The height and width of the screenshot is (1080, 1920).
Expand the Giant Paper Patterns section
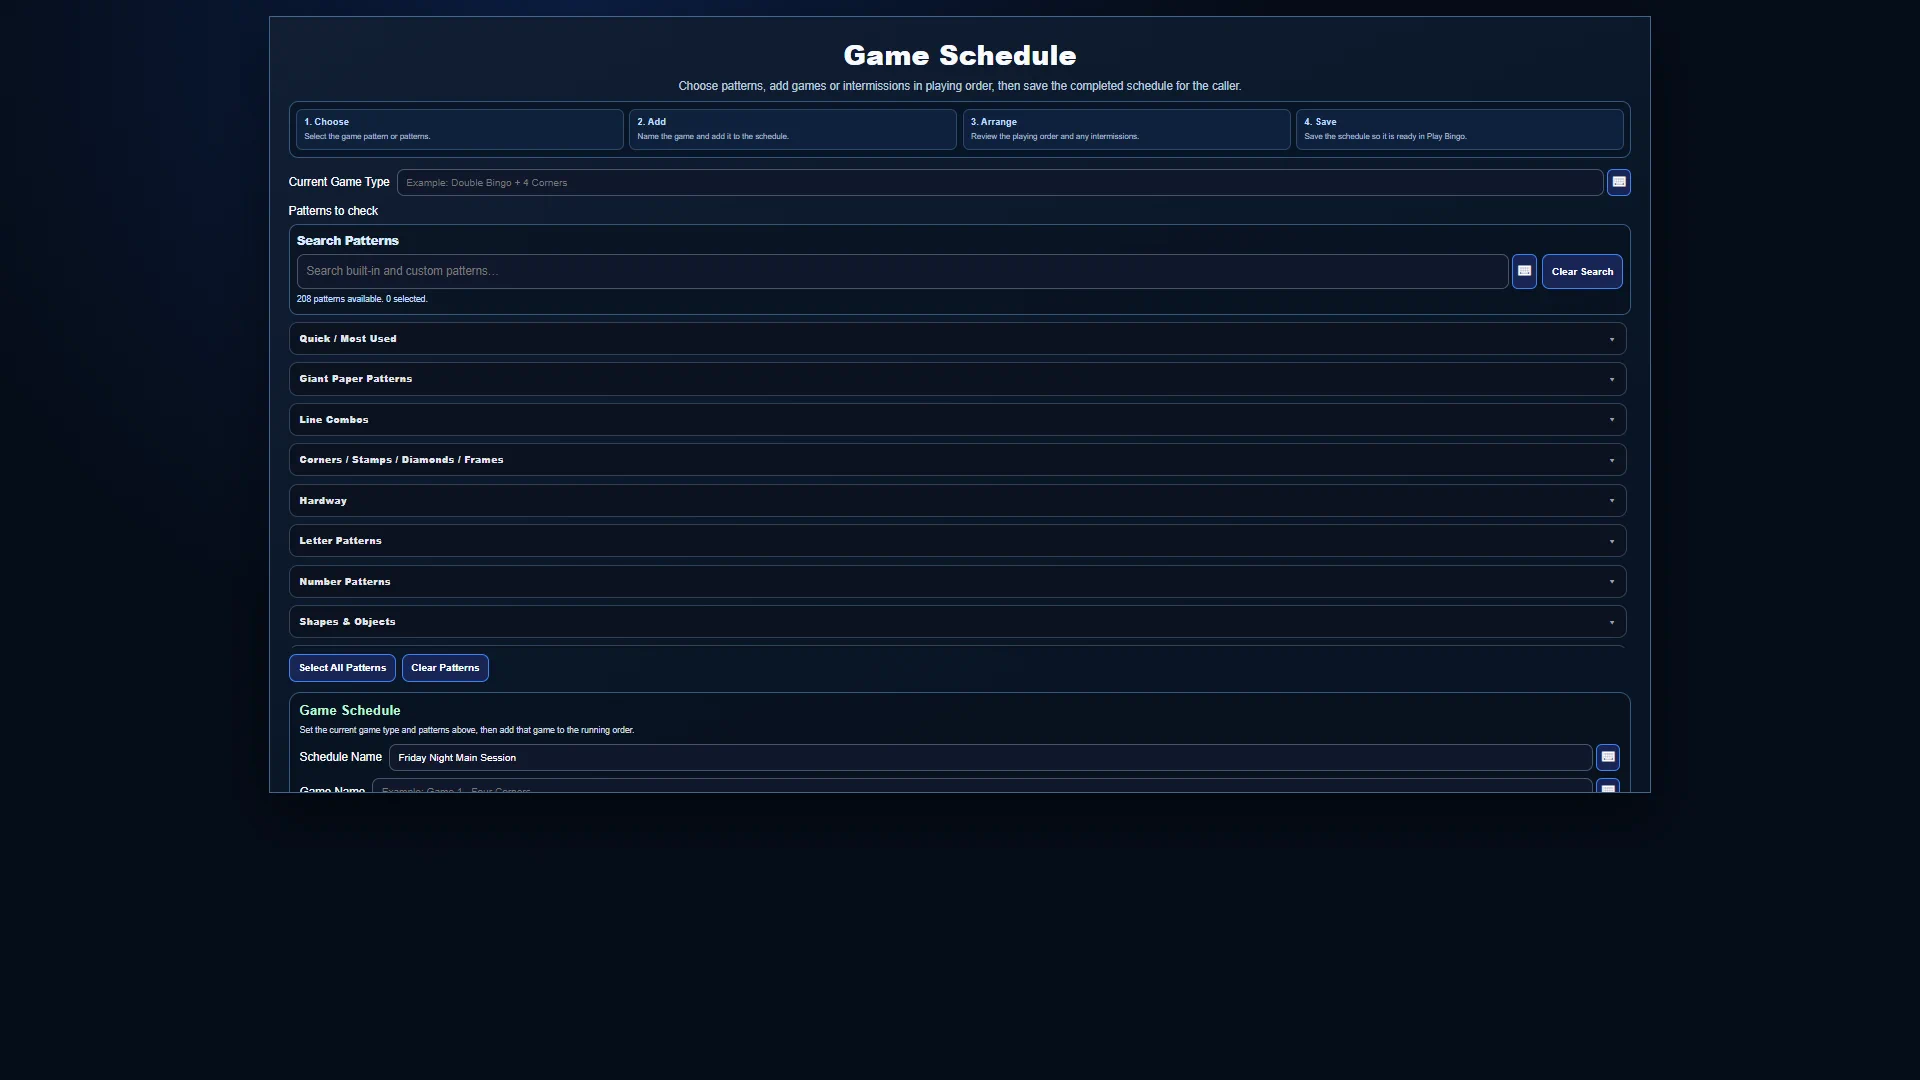coord(957,379)
